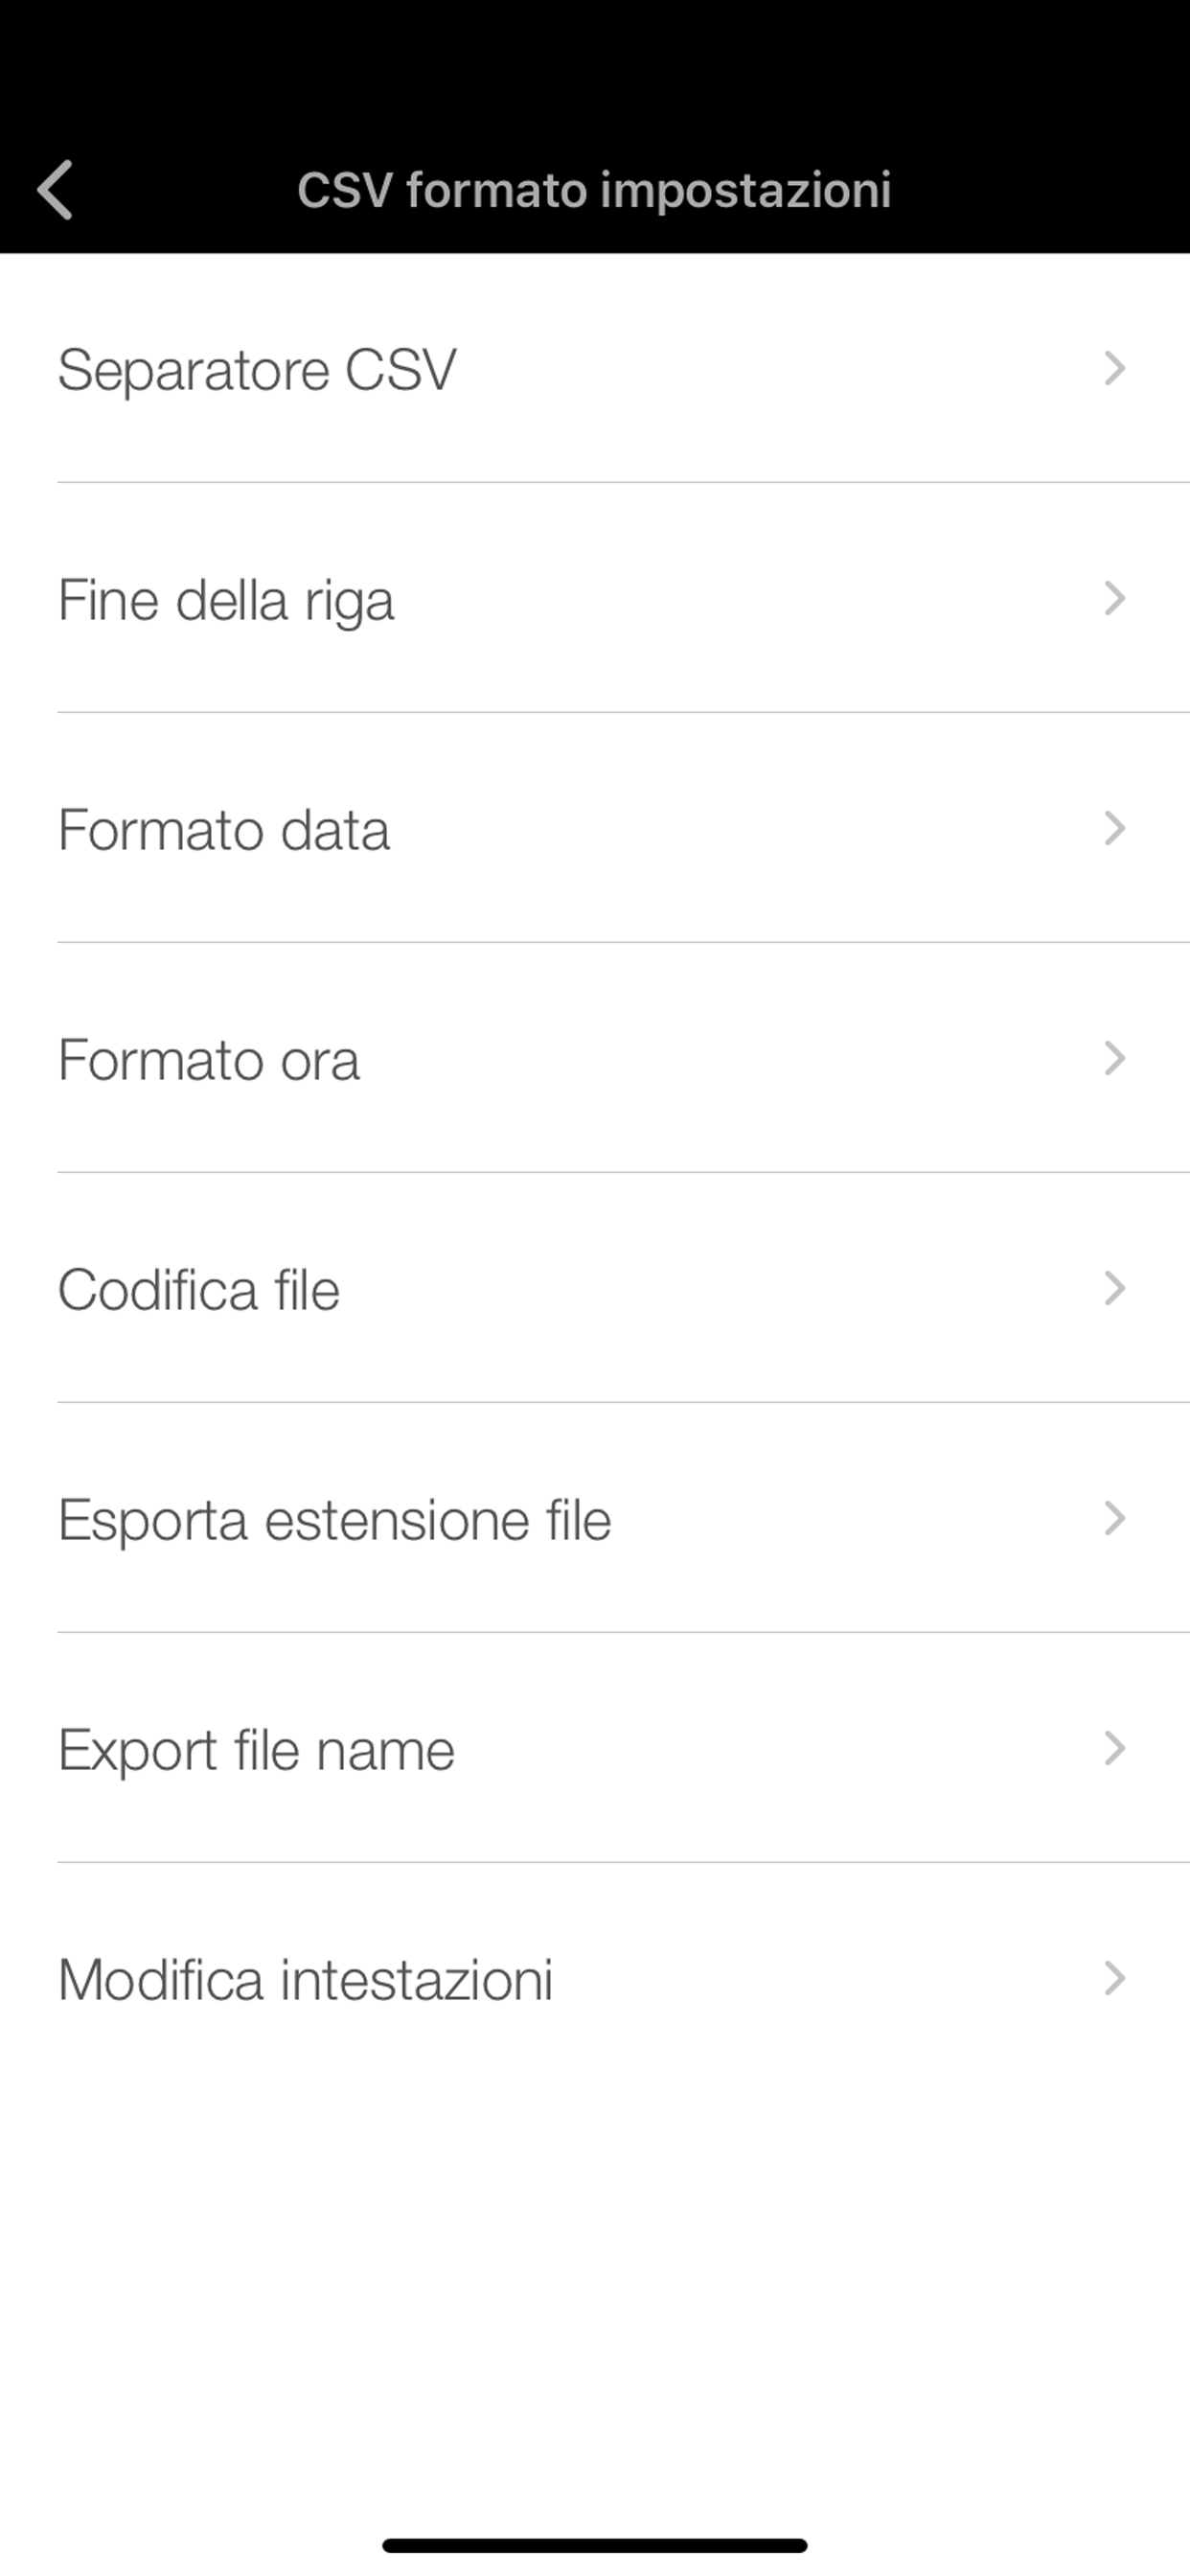Open Separatore CSV setting
This screenshot has height=2576, width=1190.
(257, 370)
